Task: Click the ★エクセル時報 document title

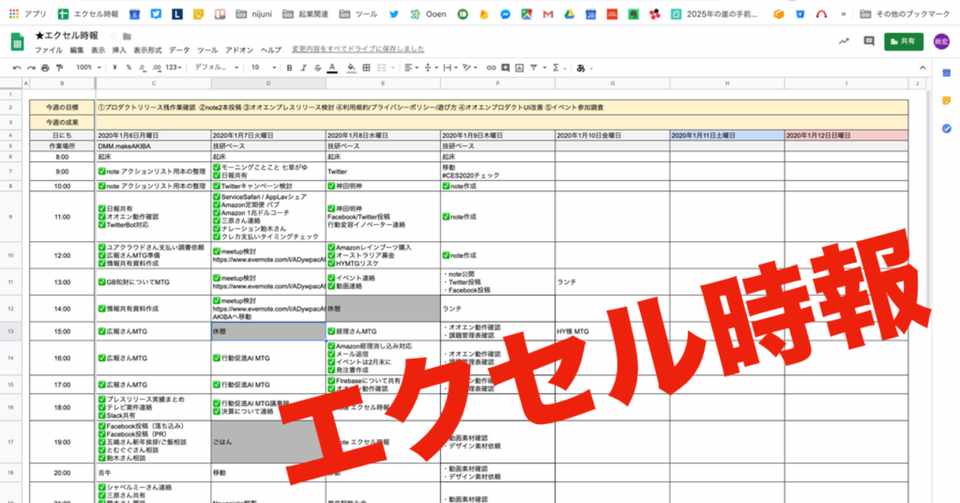Action: 67,36
